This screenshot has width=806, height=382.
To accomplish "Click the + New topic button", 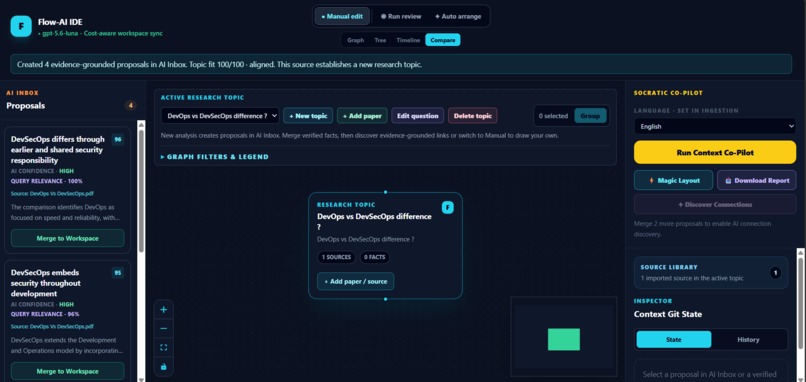I will tap(308, 116).
